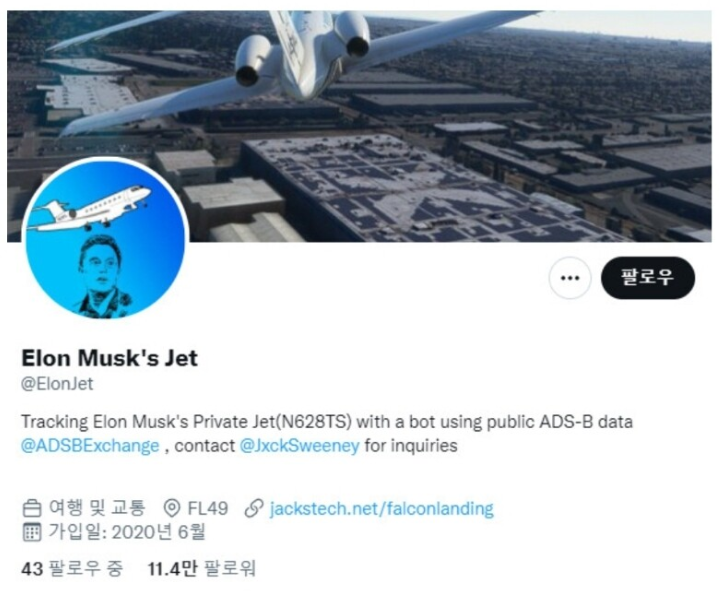
Task: Click the Elon Musk's Jet display name
Action: (x=109, y=358)
